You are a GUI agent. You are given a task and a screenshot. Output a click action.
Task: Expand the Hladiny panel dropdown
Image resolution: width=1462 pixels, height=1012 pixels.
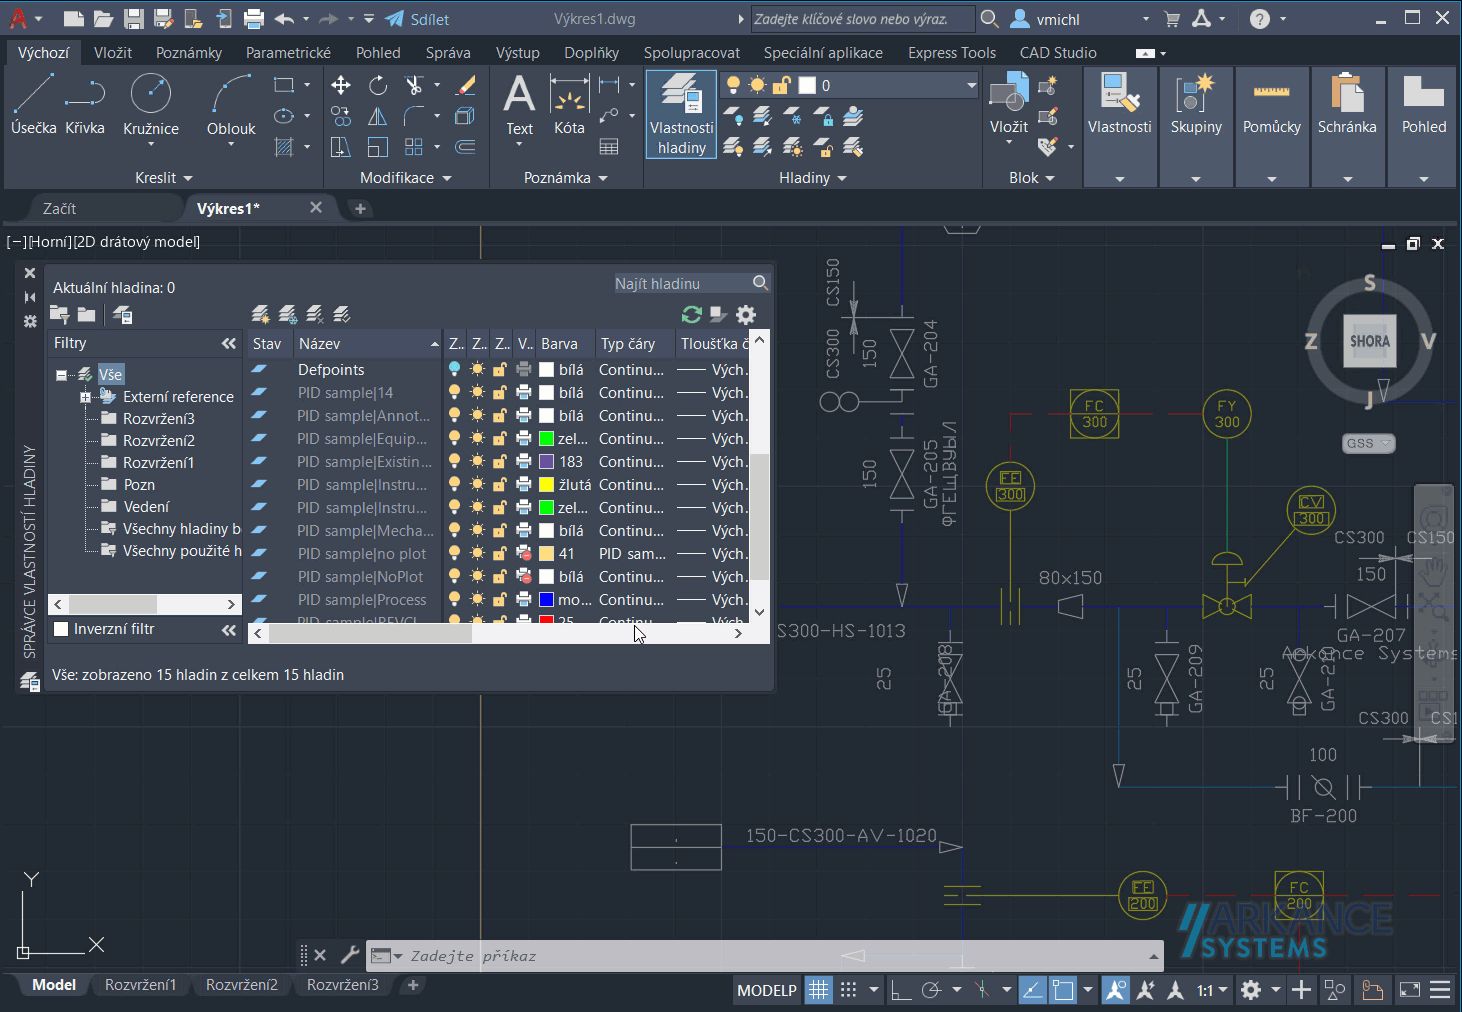point(813,178)
